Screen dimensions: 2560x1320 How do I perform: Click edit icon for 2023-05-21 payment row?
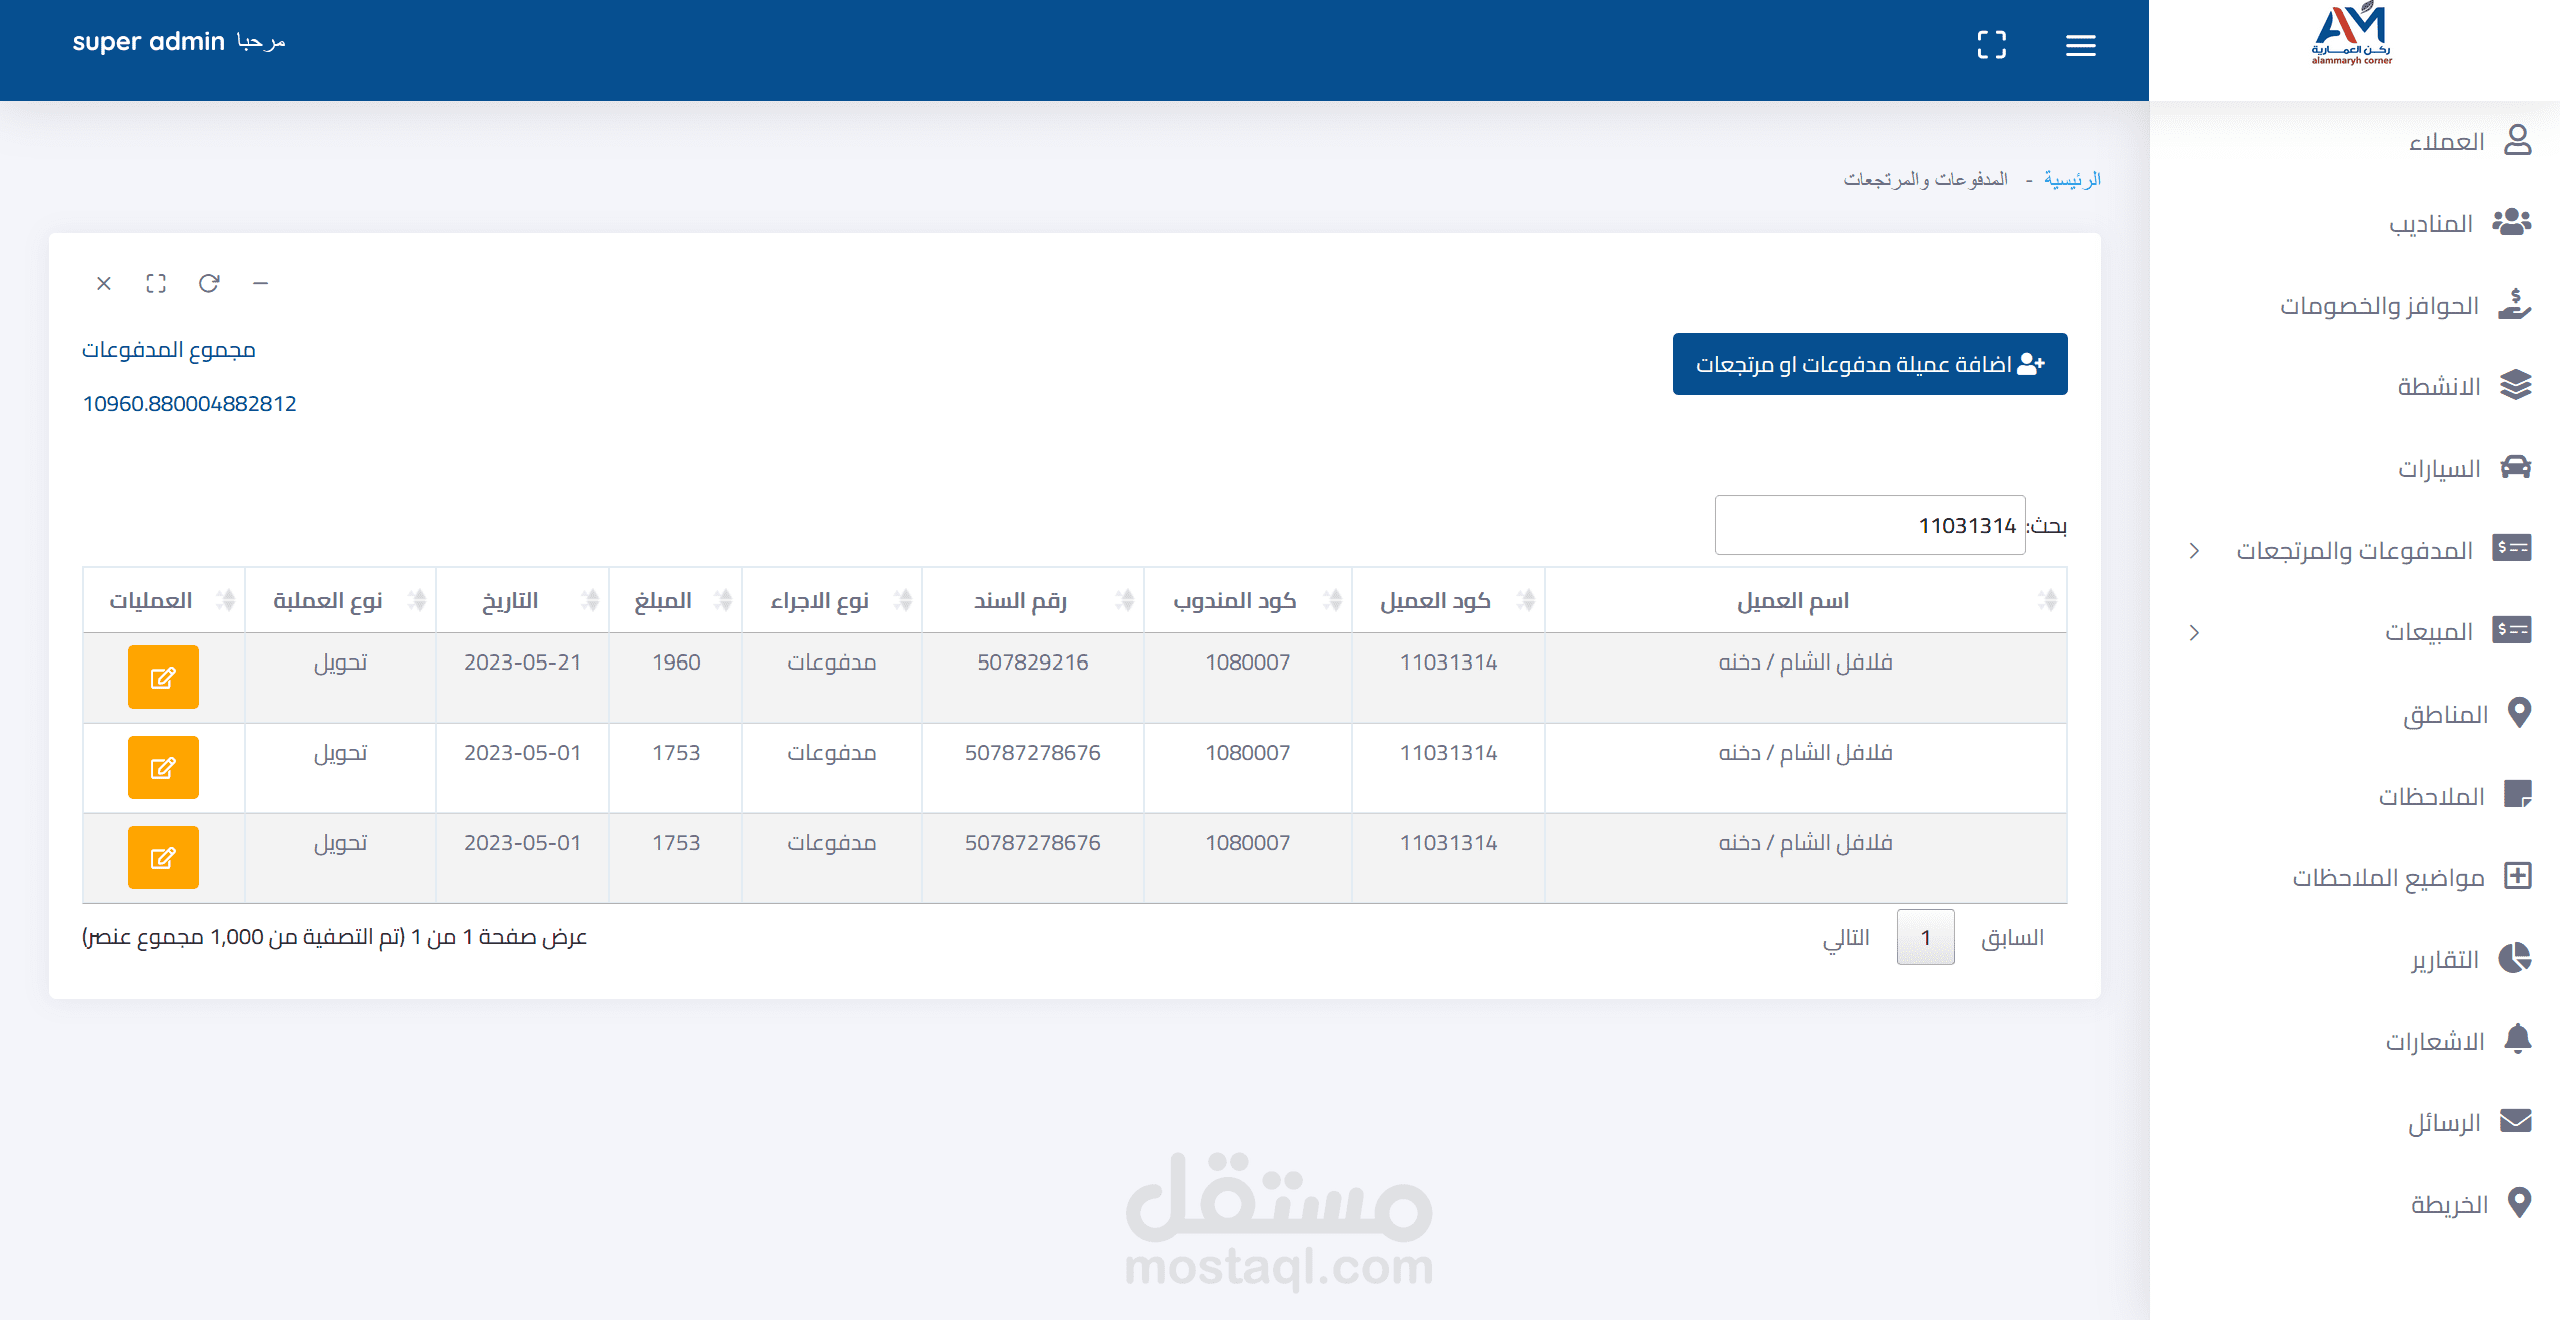(163, 677)
